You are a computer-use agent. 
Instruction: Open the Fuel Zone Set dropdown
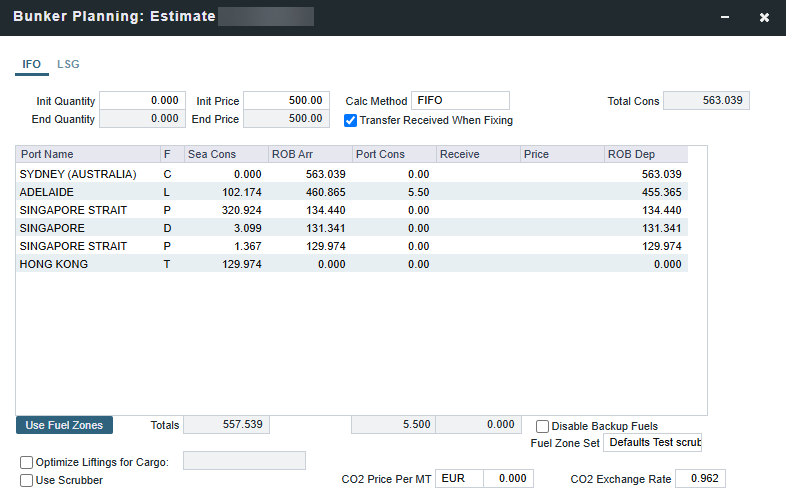[x=652, y=442]
